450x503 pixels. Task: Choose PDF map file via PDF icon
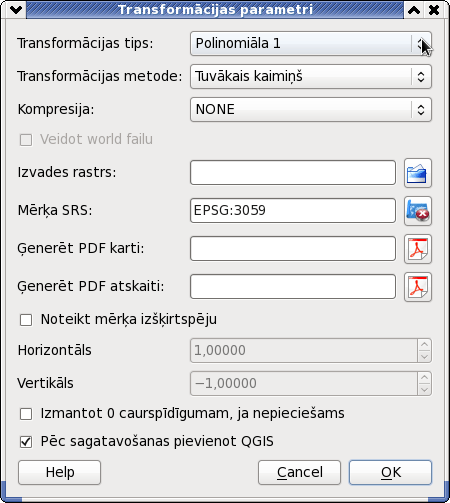pos(418,249)
